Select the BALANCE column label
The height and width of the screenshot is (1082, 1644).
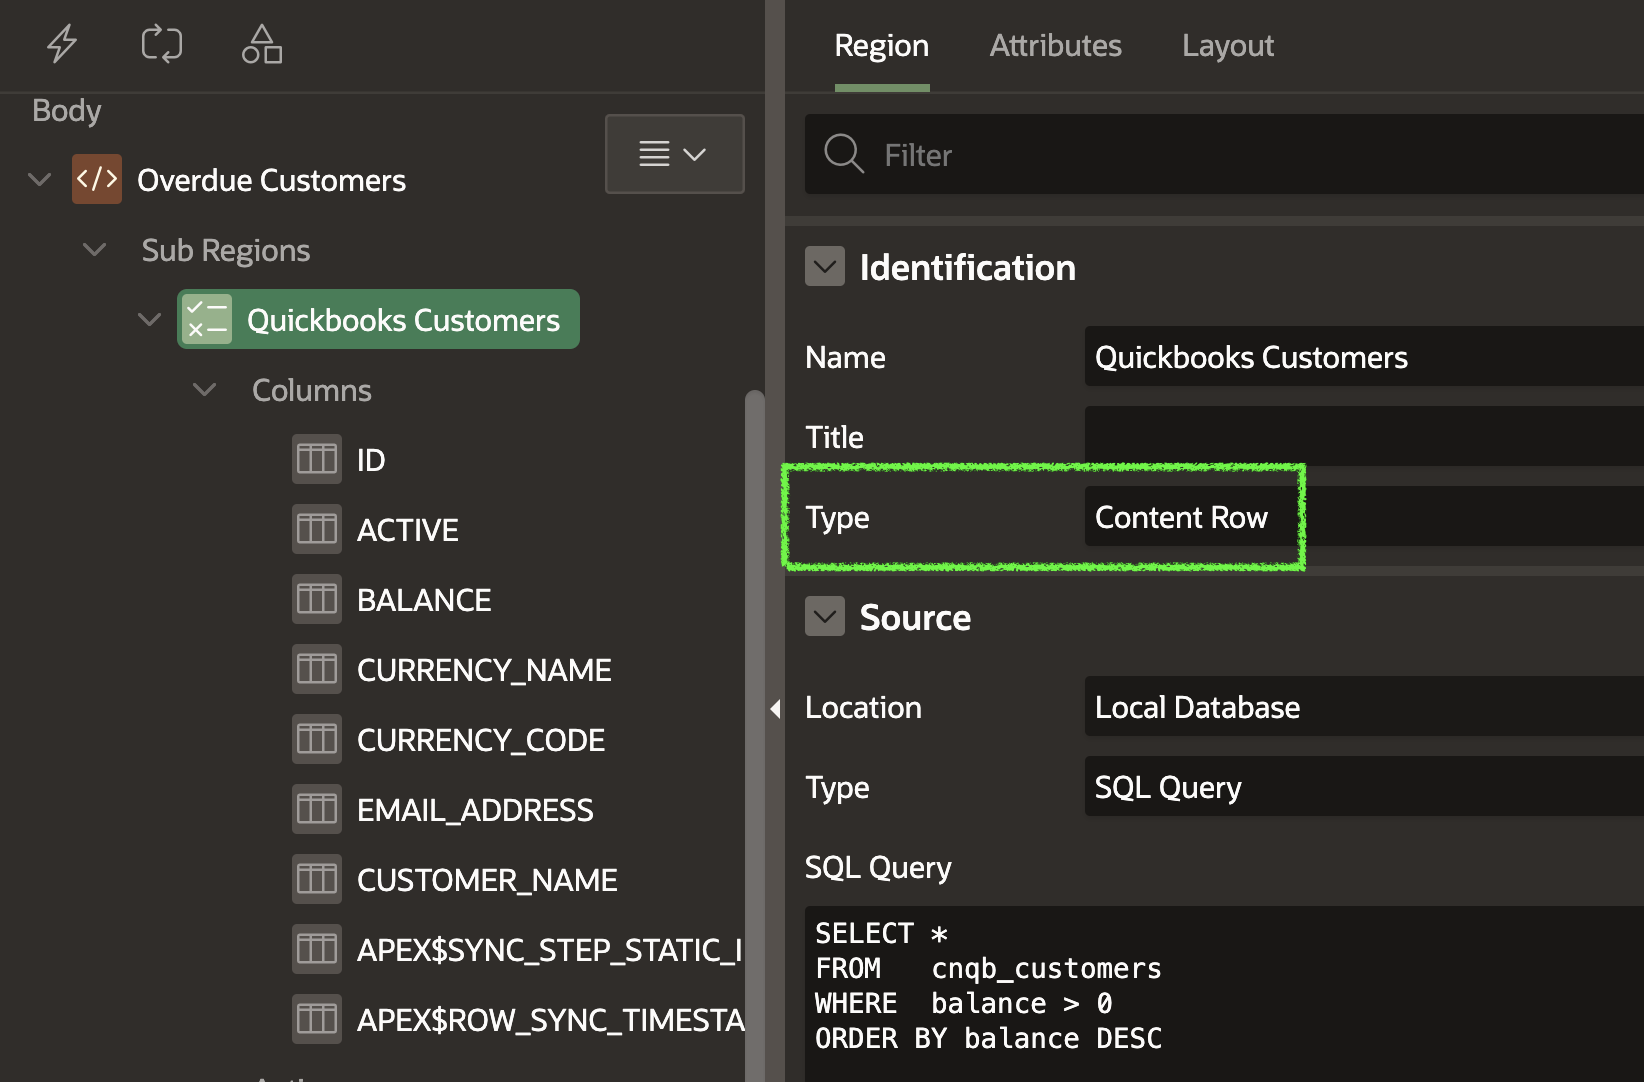click(424, 600)
